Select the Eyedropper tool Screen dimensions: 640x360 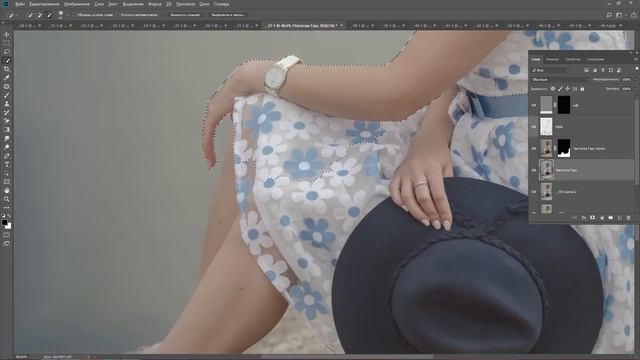tap(7, 78)
